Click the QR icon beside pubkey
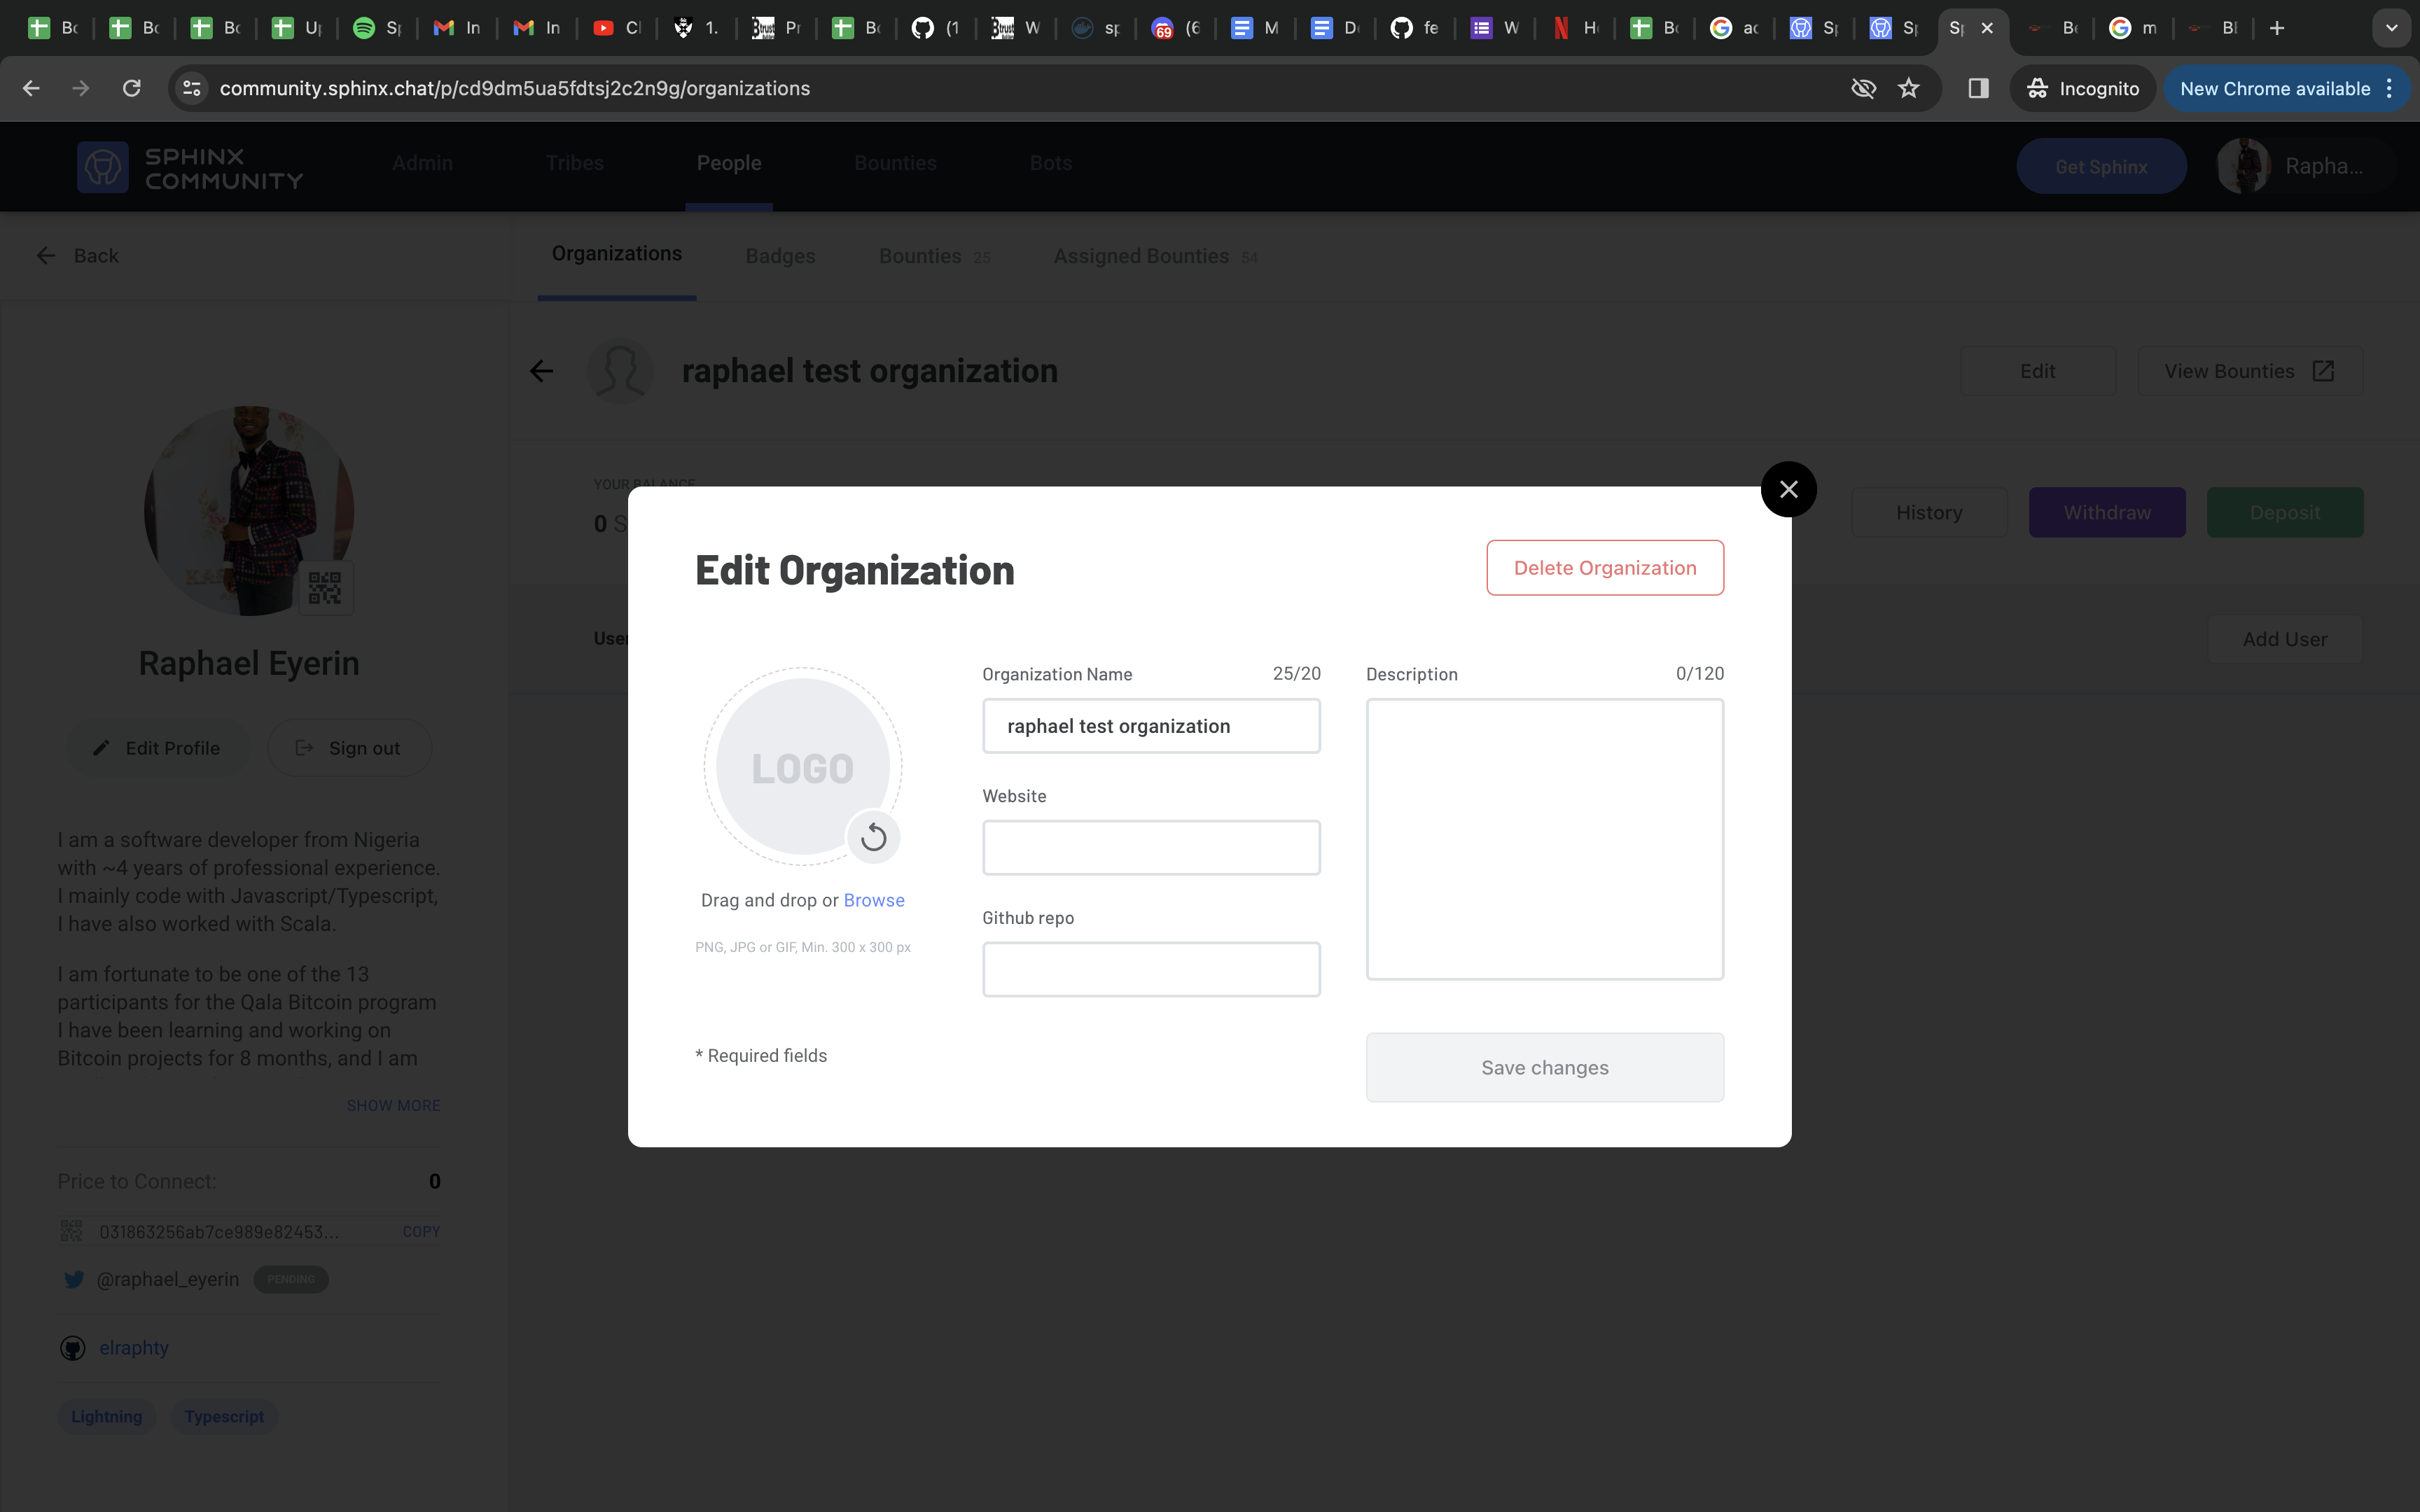The image size is (2420, 1512). point(71,1231)
